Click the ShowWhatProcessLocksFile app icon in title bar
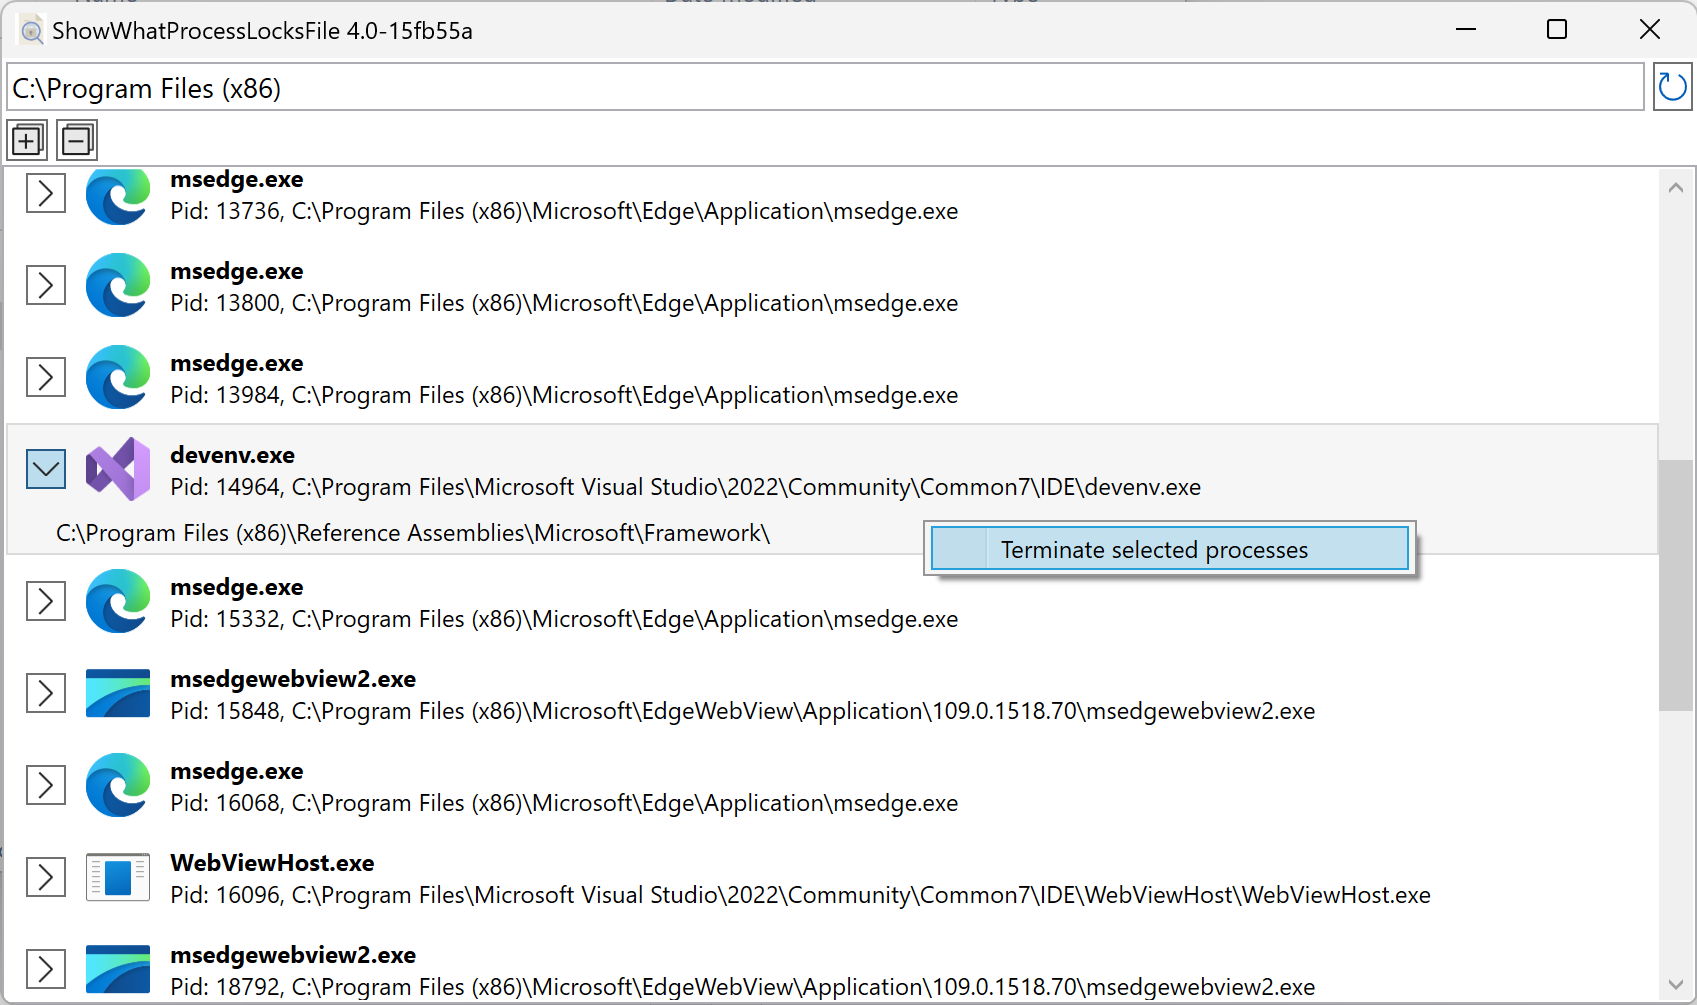Viewport: 1697px width, 1005px height. click(x=31, y=31)
